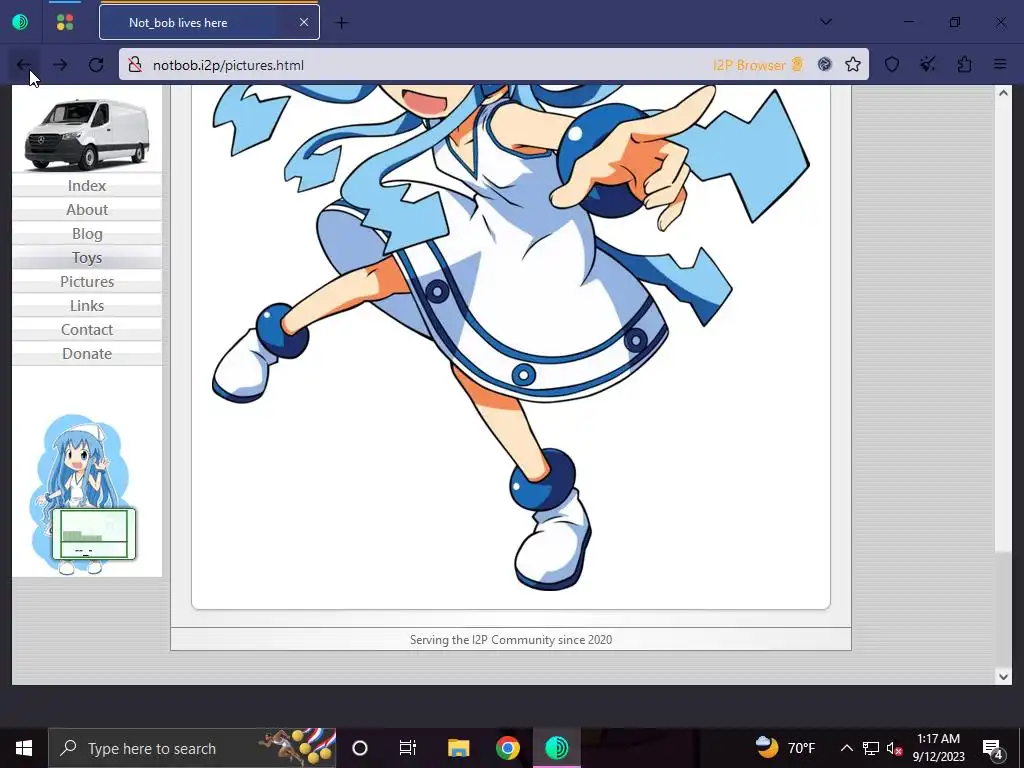This screenshot has height=768, width=1024.
Task: Open the weather 70°F widget
Action: (785, 748)
